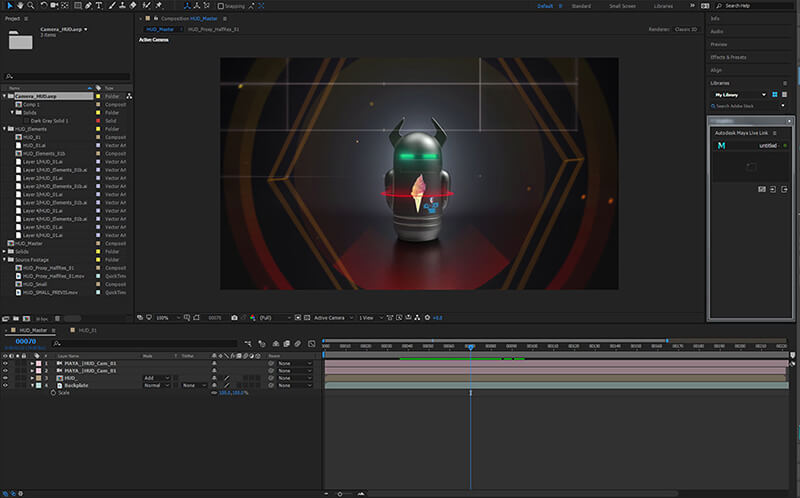Toggle the Scale stopwatch keyframe icon
Image resolution: width=800 pixels, height=498 pixels.
point(53,393)
